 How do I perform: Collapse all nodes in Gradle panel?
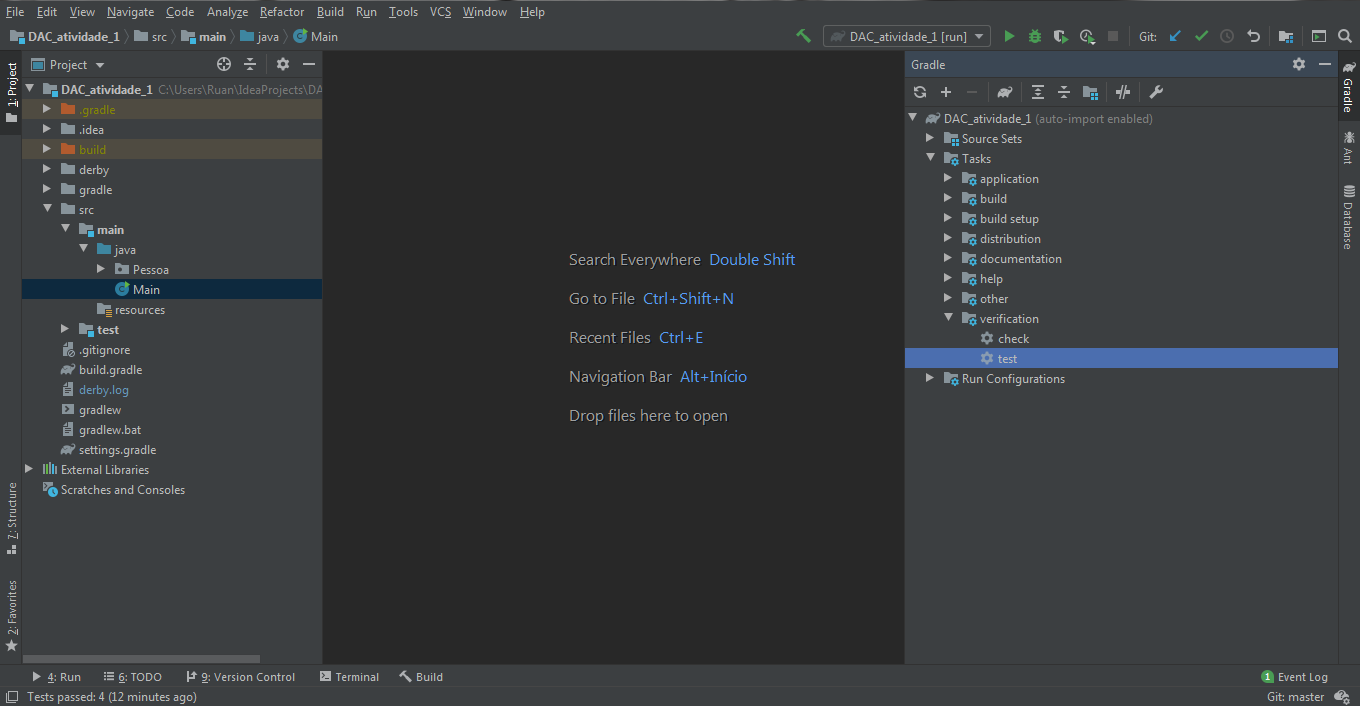[1064, 92]
